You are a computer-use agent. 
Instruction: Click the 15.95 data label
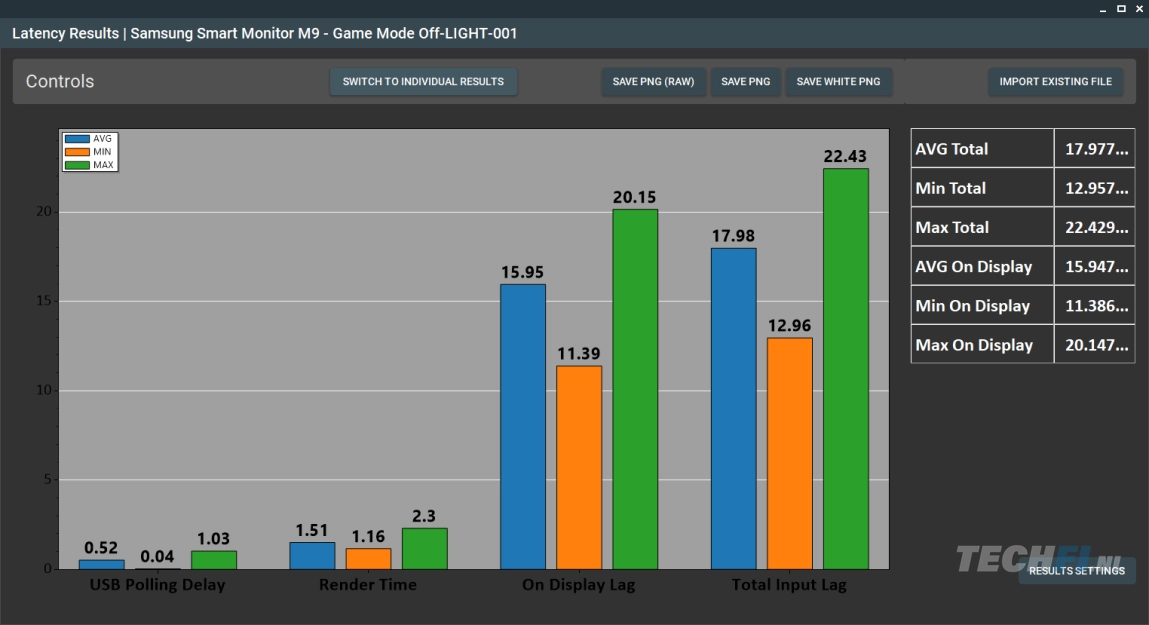(522, 273)
